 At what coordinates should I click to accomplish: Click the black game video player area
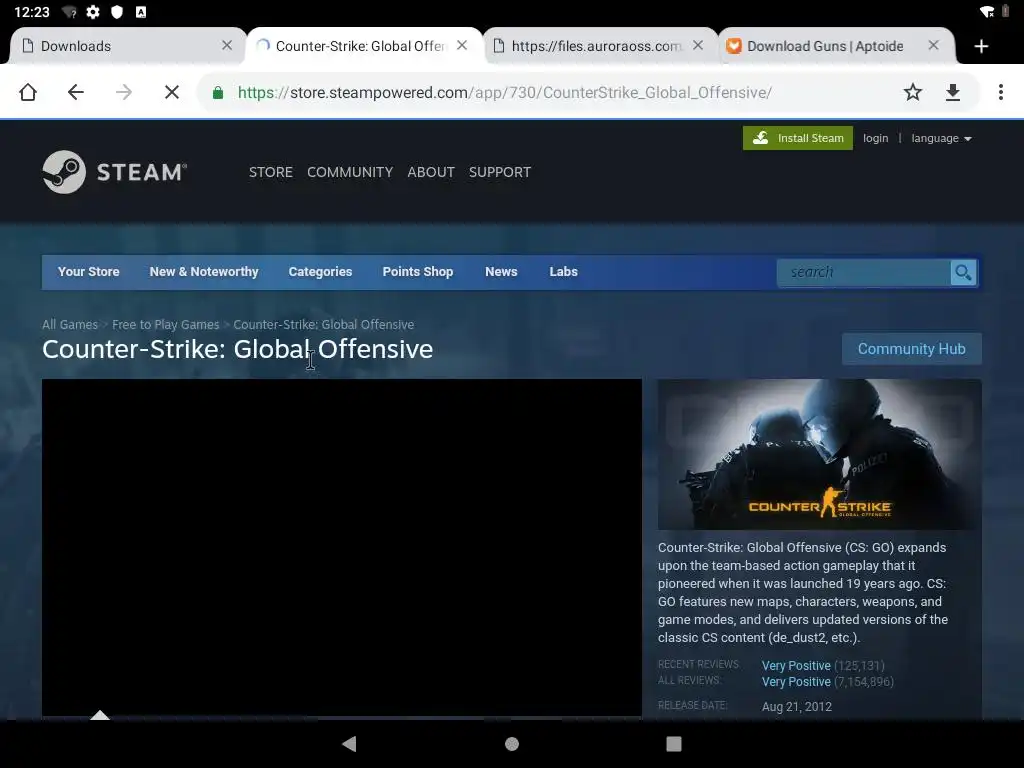click(x=342, y=547)
